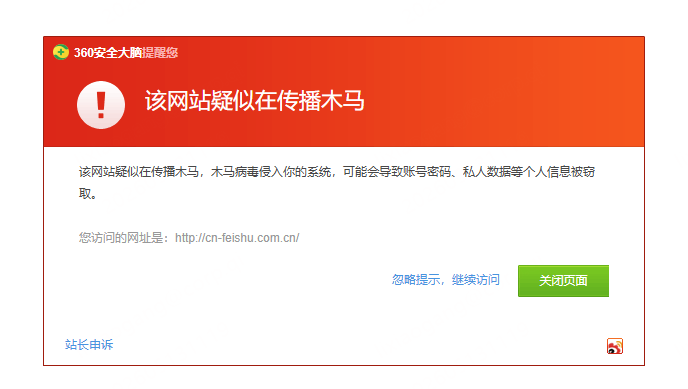This screenshot has width=688, height=389.
Task: Open the 站长申诉 link
Action: tap(89, 345)
